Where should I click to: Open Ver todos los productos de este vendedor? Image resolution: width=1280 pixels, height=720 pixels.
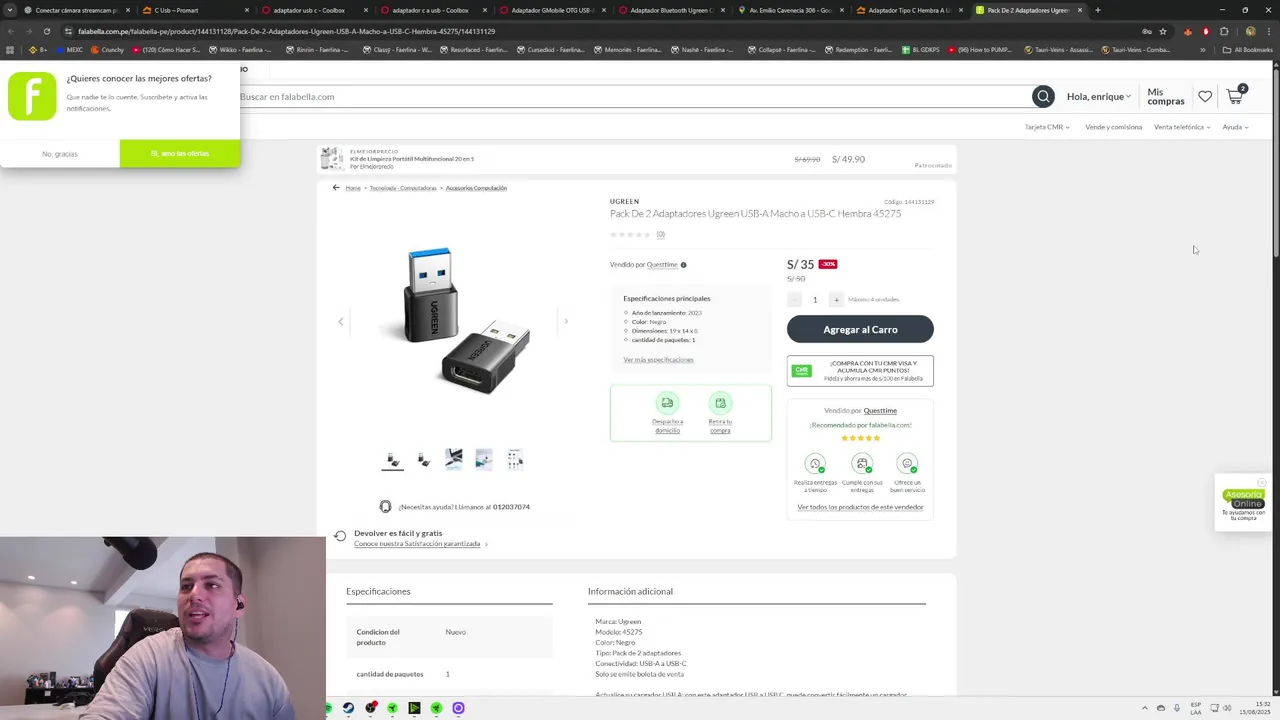pos(860,507)
